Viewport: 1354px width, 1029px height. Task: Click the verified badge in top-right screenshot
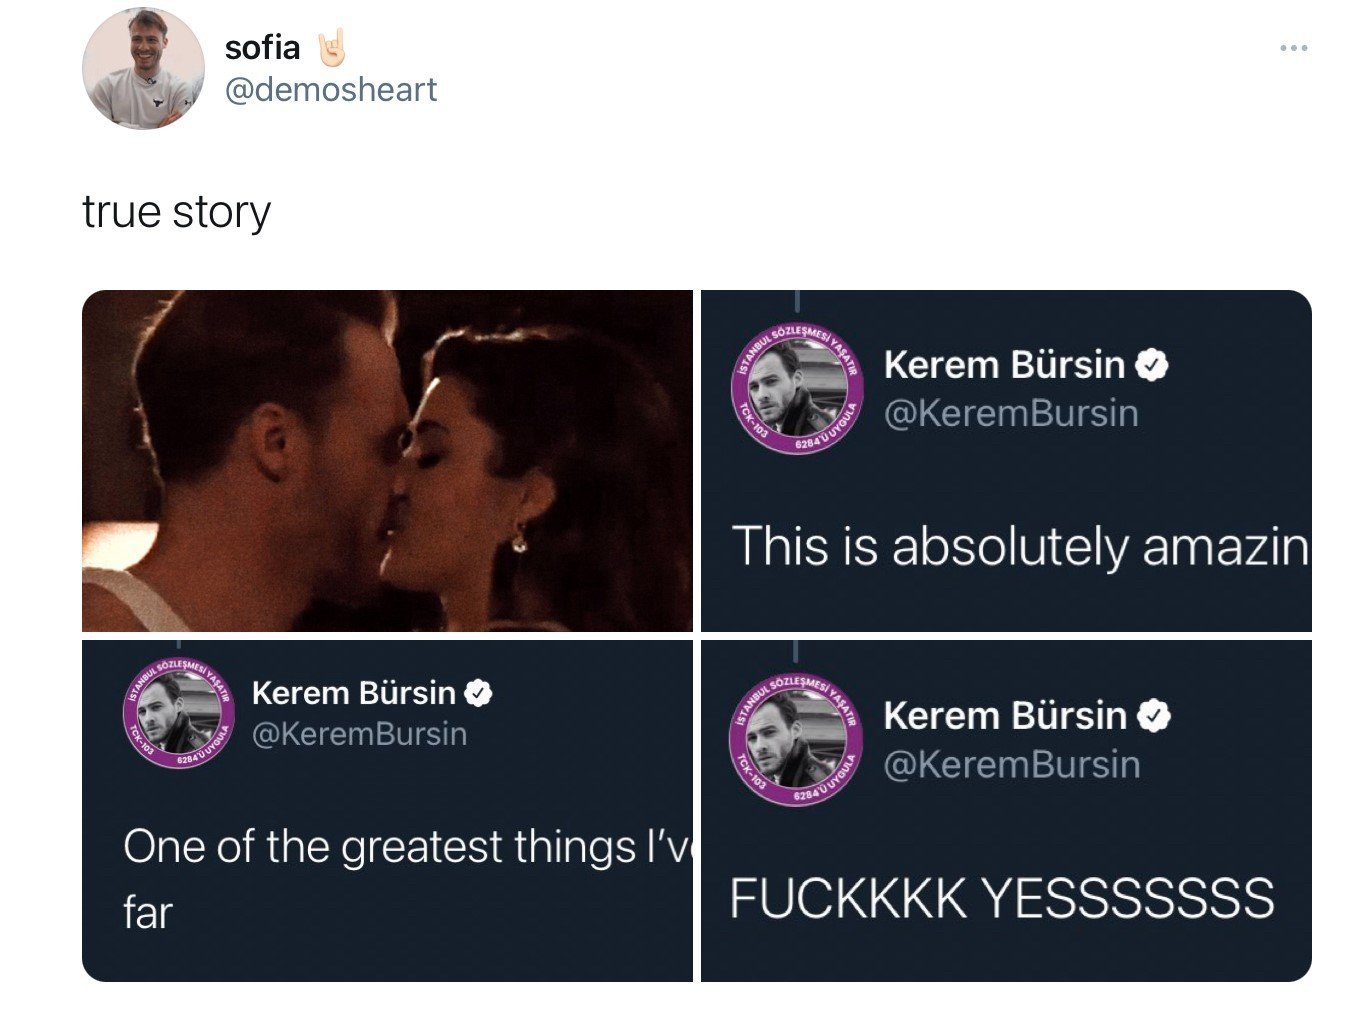[1153, 366]
